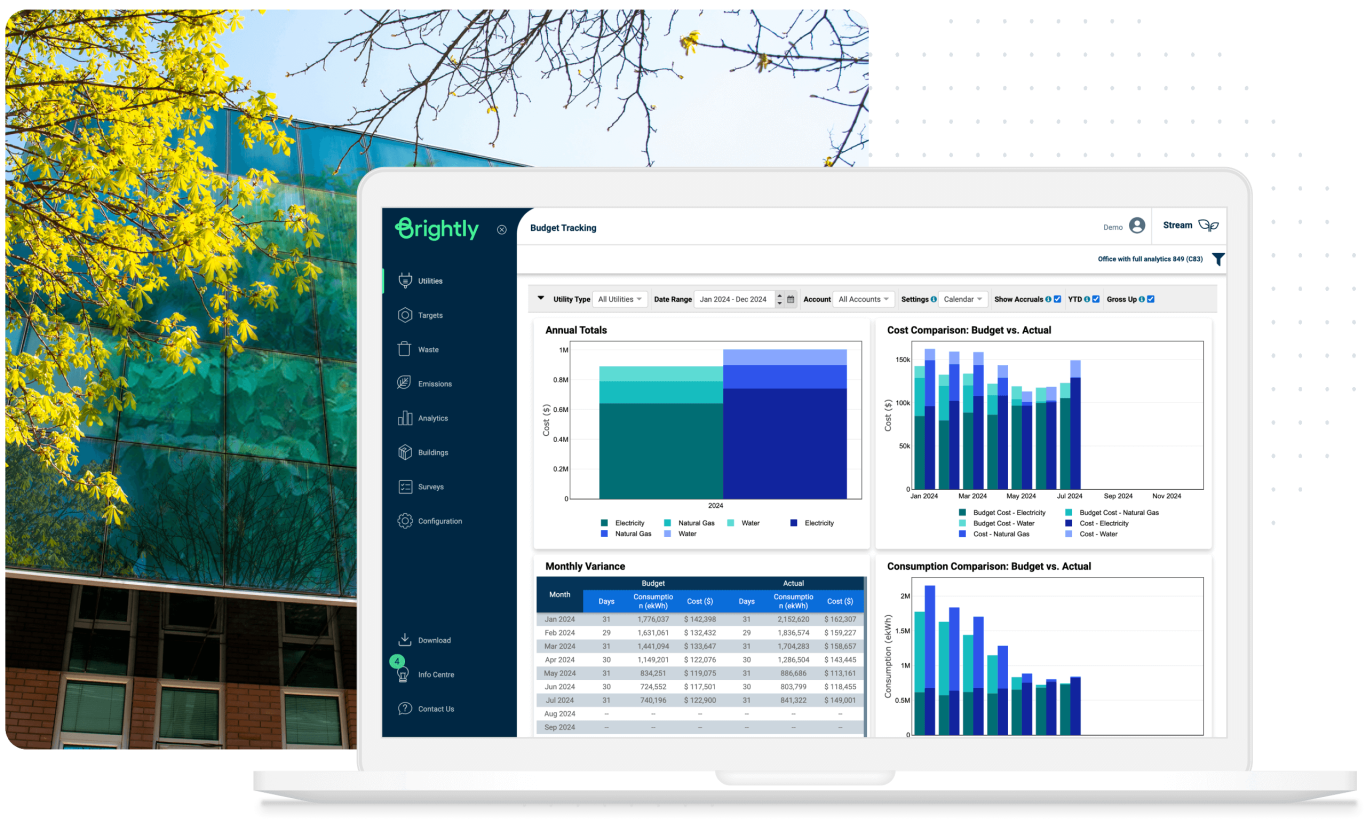The height and width of the screenshot is (822, 1366).
Task: Click the Stream button in top bar
Action: coord(1190,225)
